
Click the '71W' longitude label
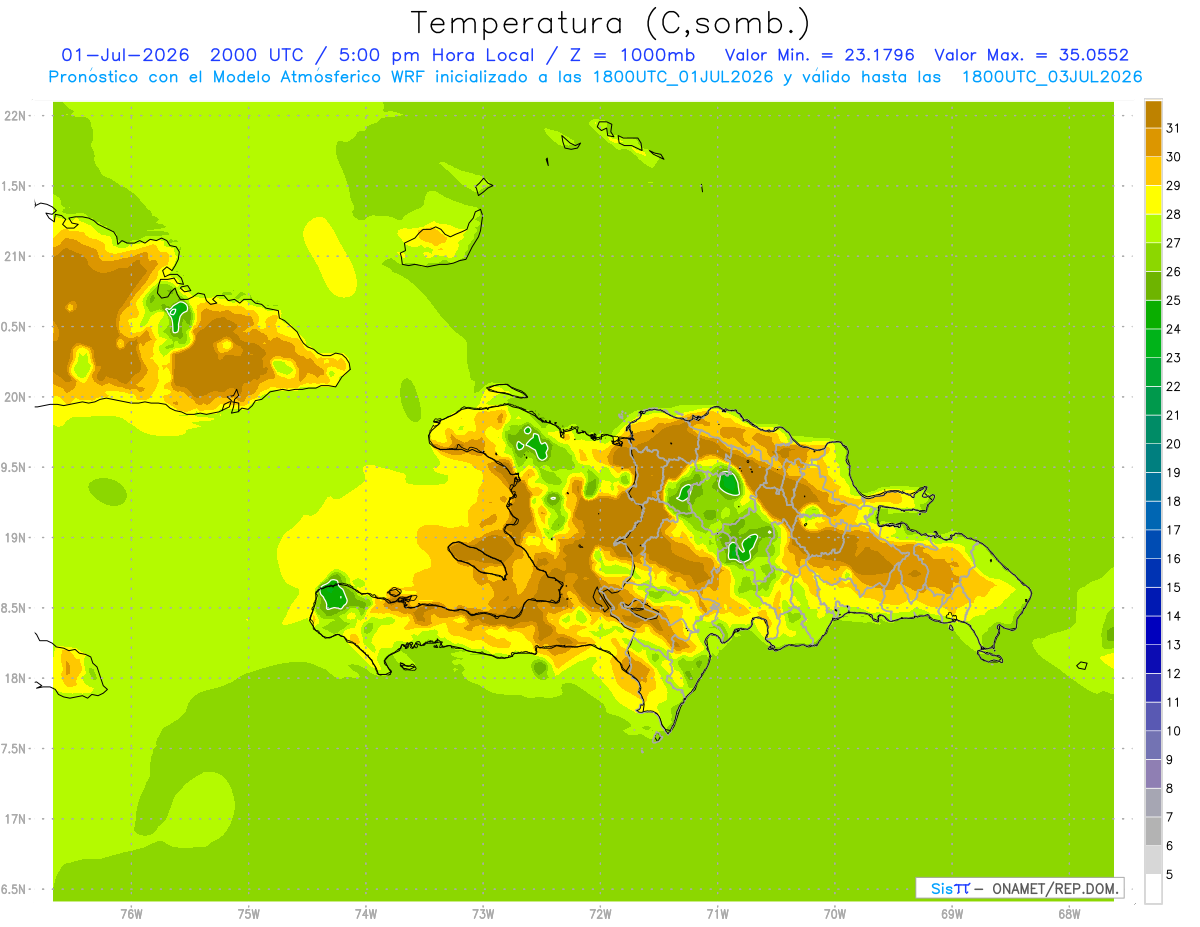(717, 914)
